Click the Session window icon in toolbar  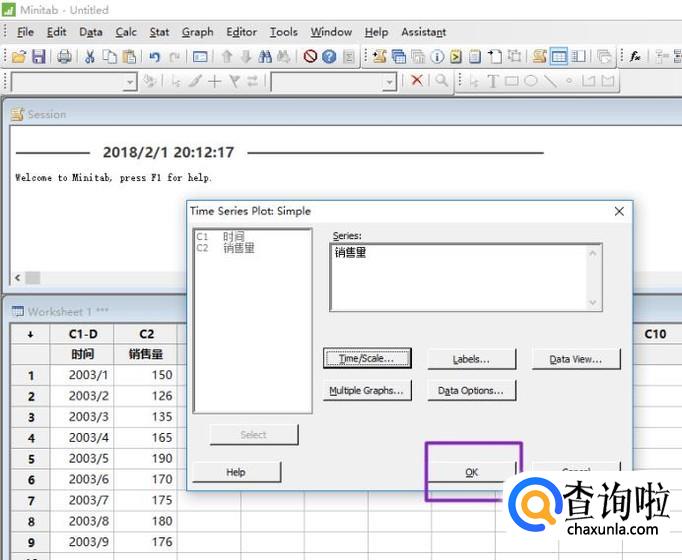pos(539,57)
